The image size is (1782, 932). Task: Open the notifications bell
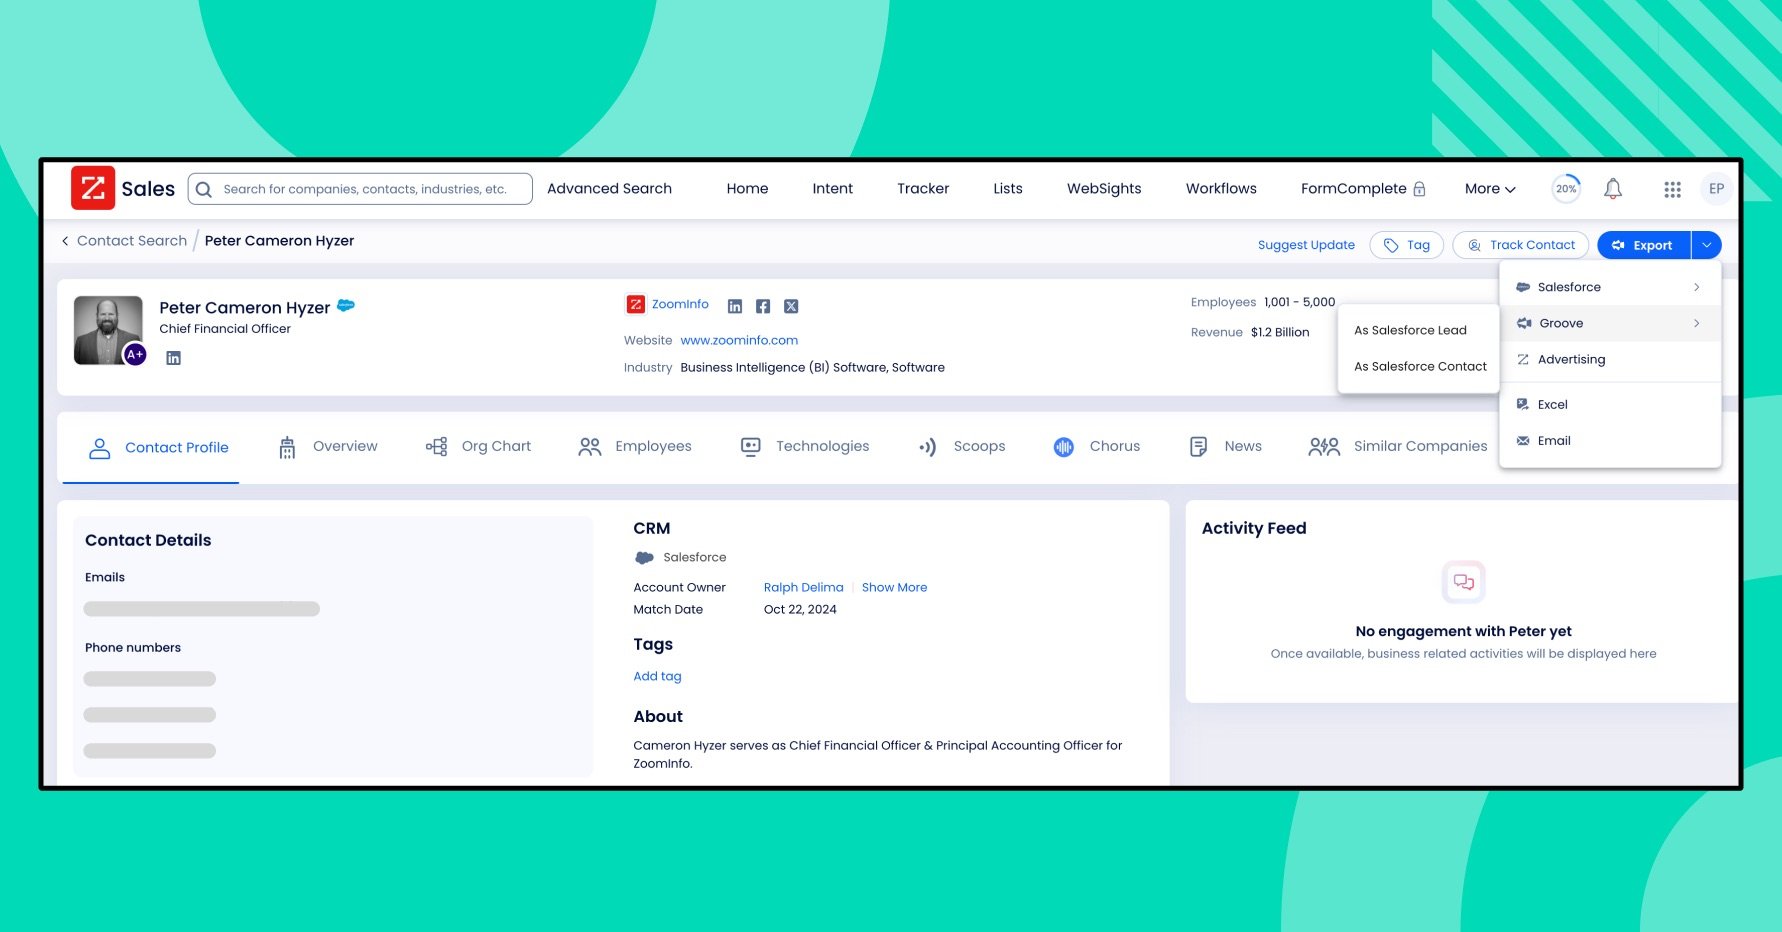pyautogui.click(x=1612, y=188)
